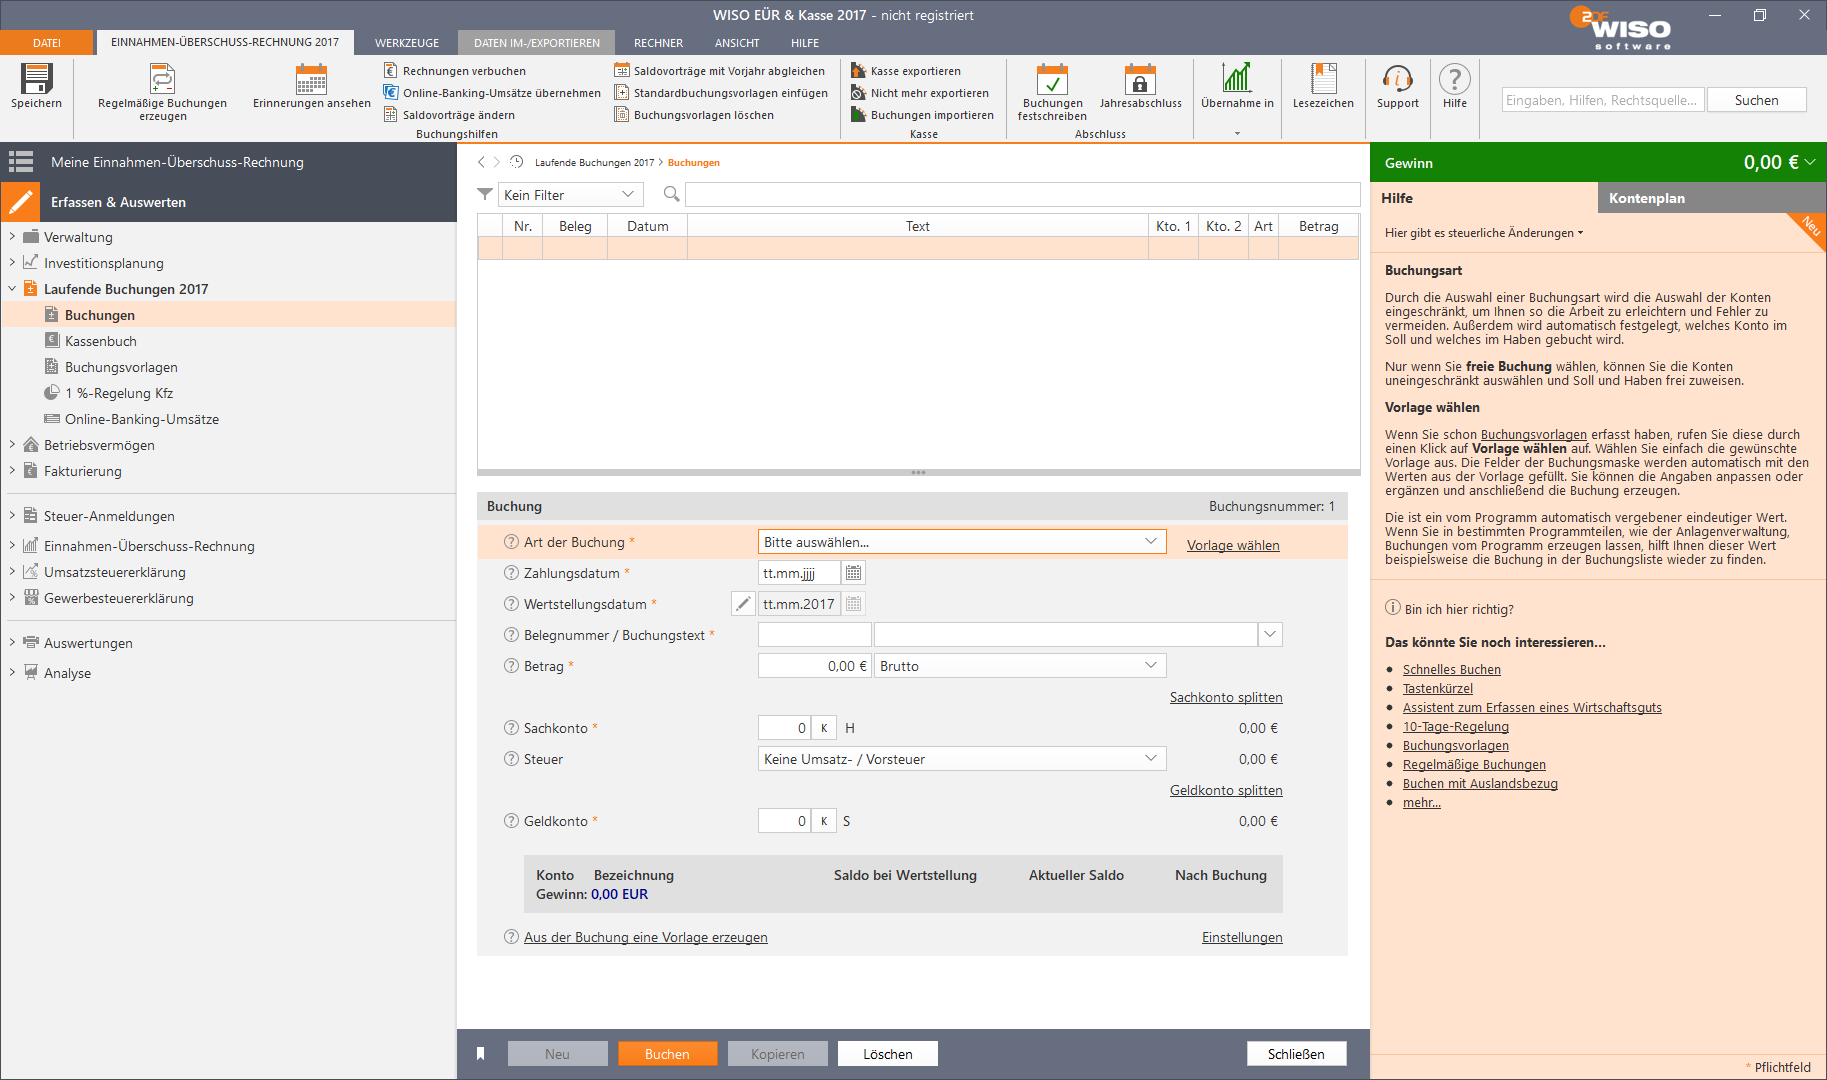The width and height of the screenshot is (1827, 1080).
Task: Click Geldkonto splitten link
Action: 1226,790
